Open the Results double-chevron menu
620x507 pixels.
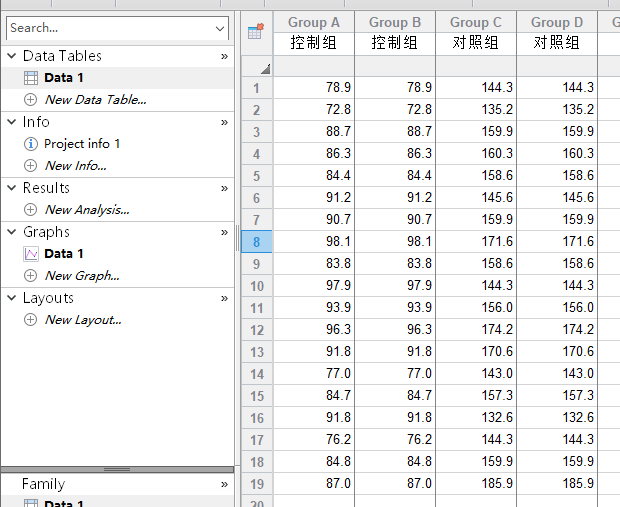click(224, 189)
